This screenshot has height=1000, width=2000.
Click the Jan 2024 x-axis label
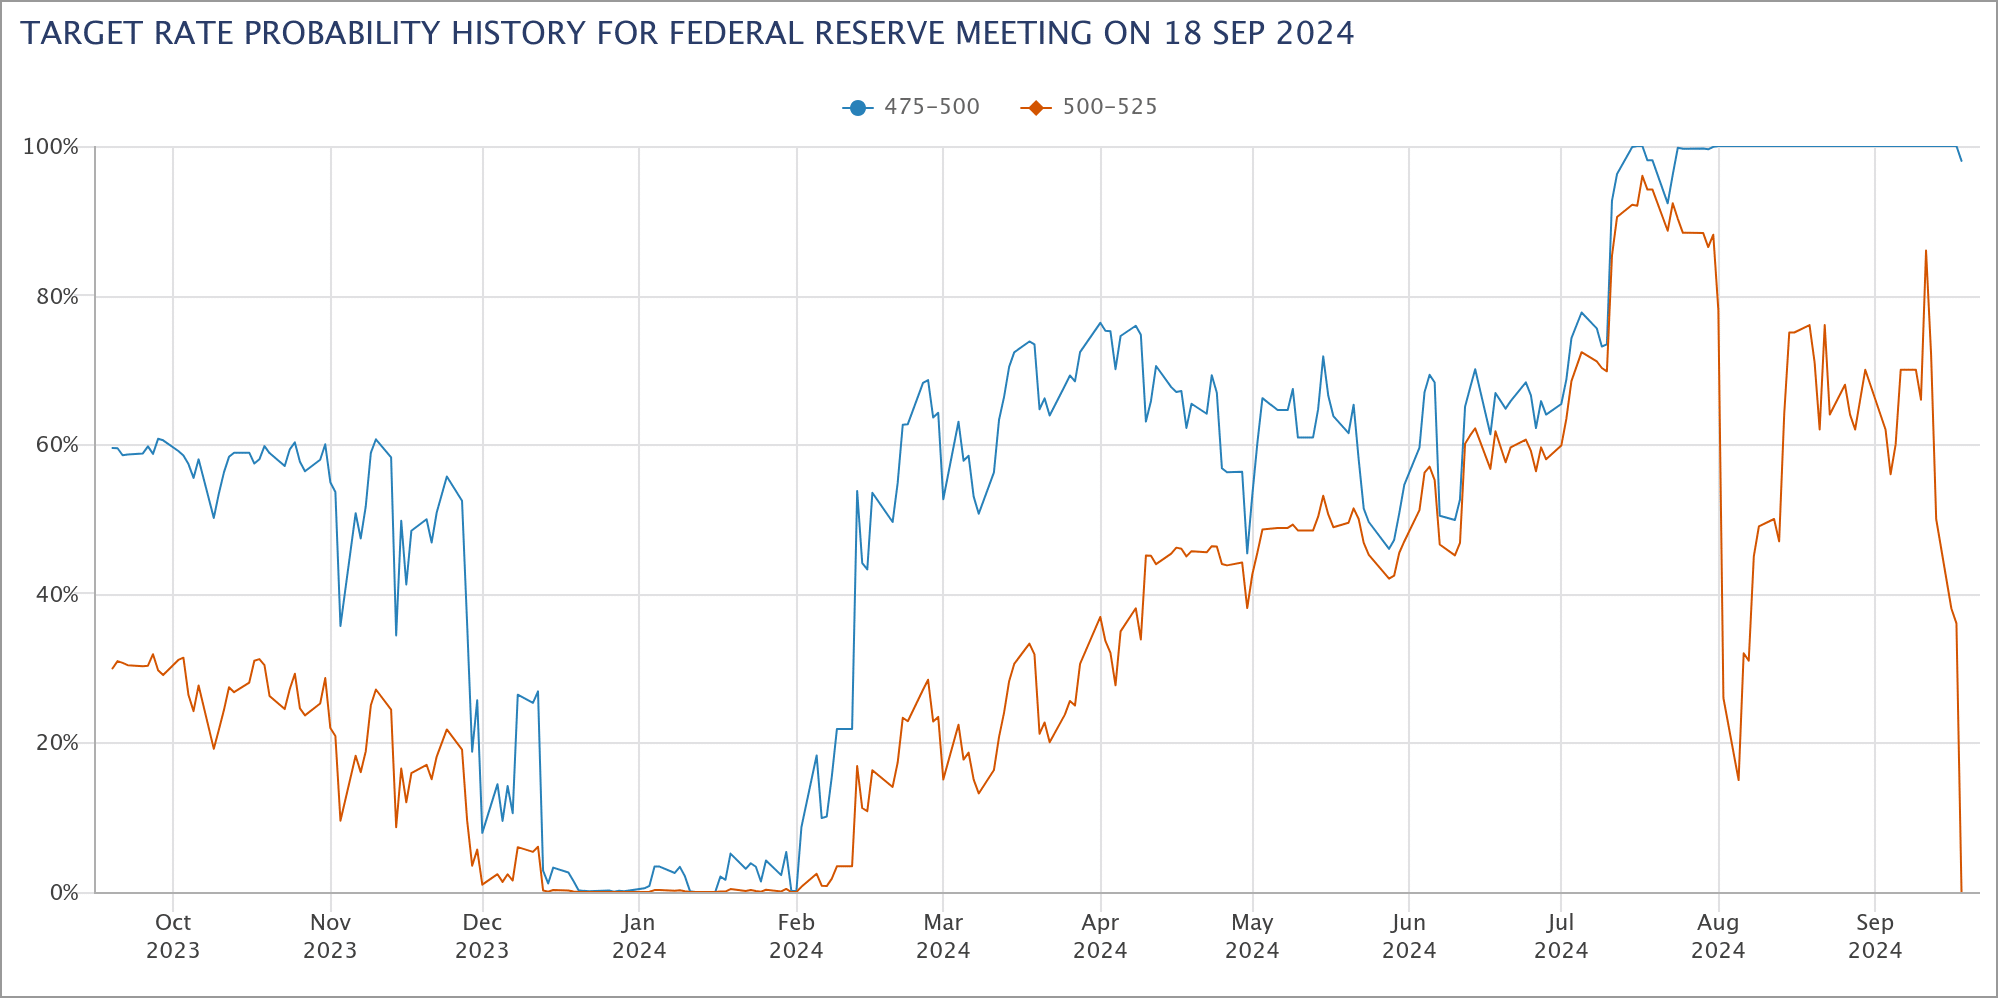tap(639, 936)
